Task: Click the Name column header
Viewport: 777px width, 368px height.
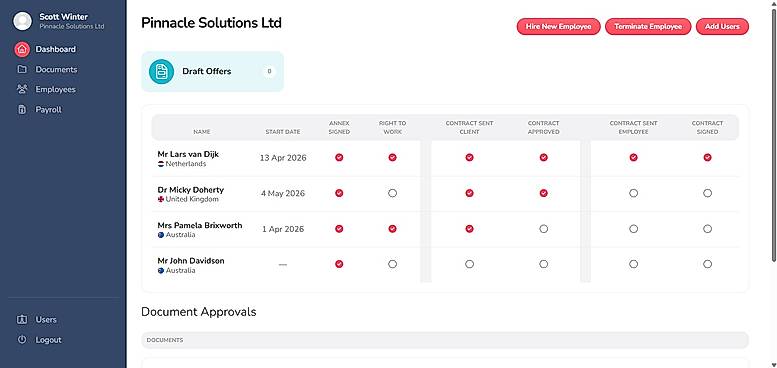Action: (202, 132)
